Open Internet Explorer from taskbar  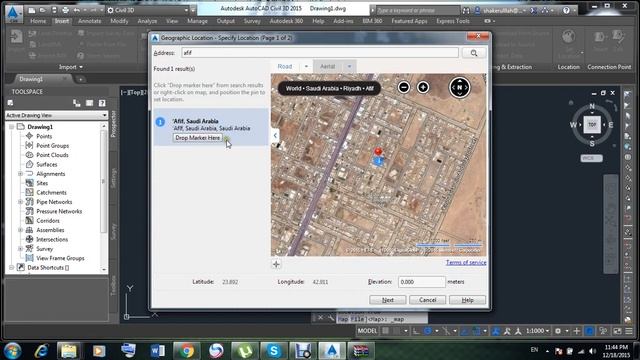pyautogui.click(x=41, y=351)
